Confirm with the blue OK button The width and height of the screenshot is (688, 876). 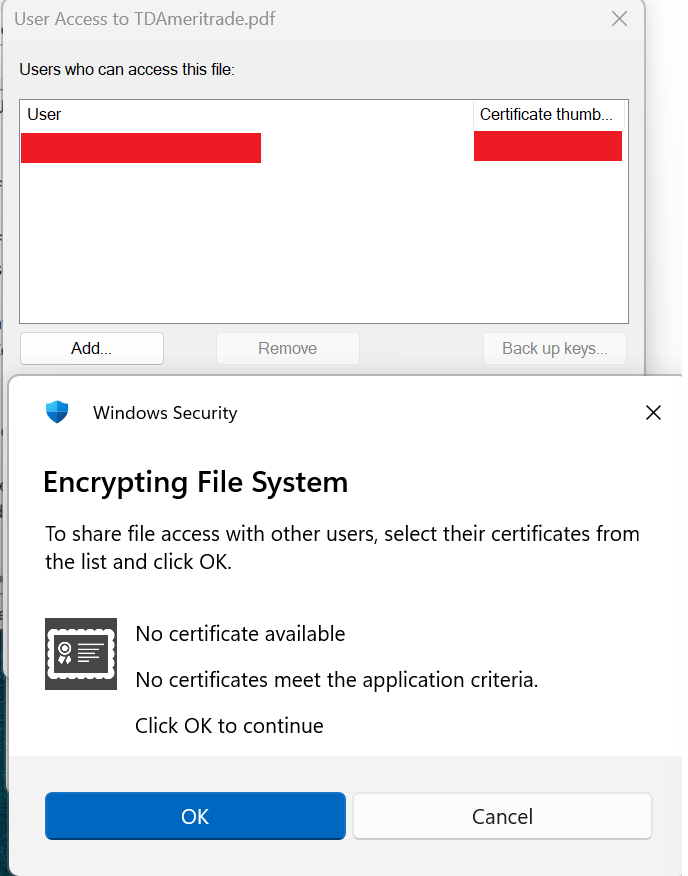195,816
